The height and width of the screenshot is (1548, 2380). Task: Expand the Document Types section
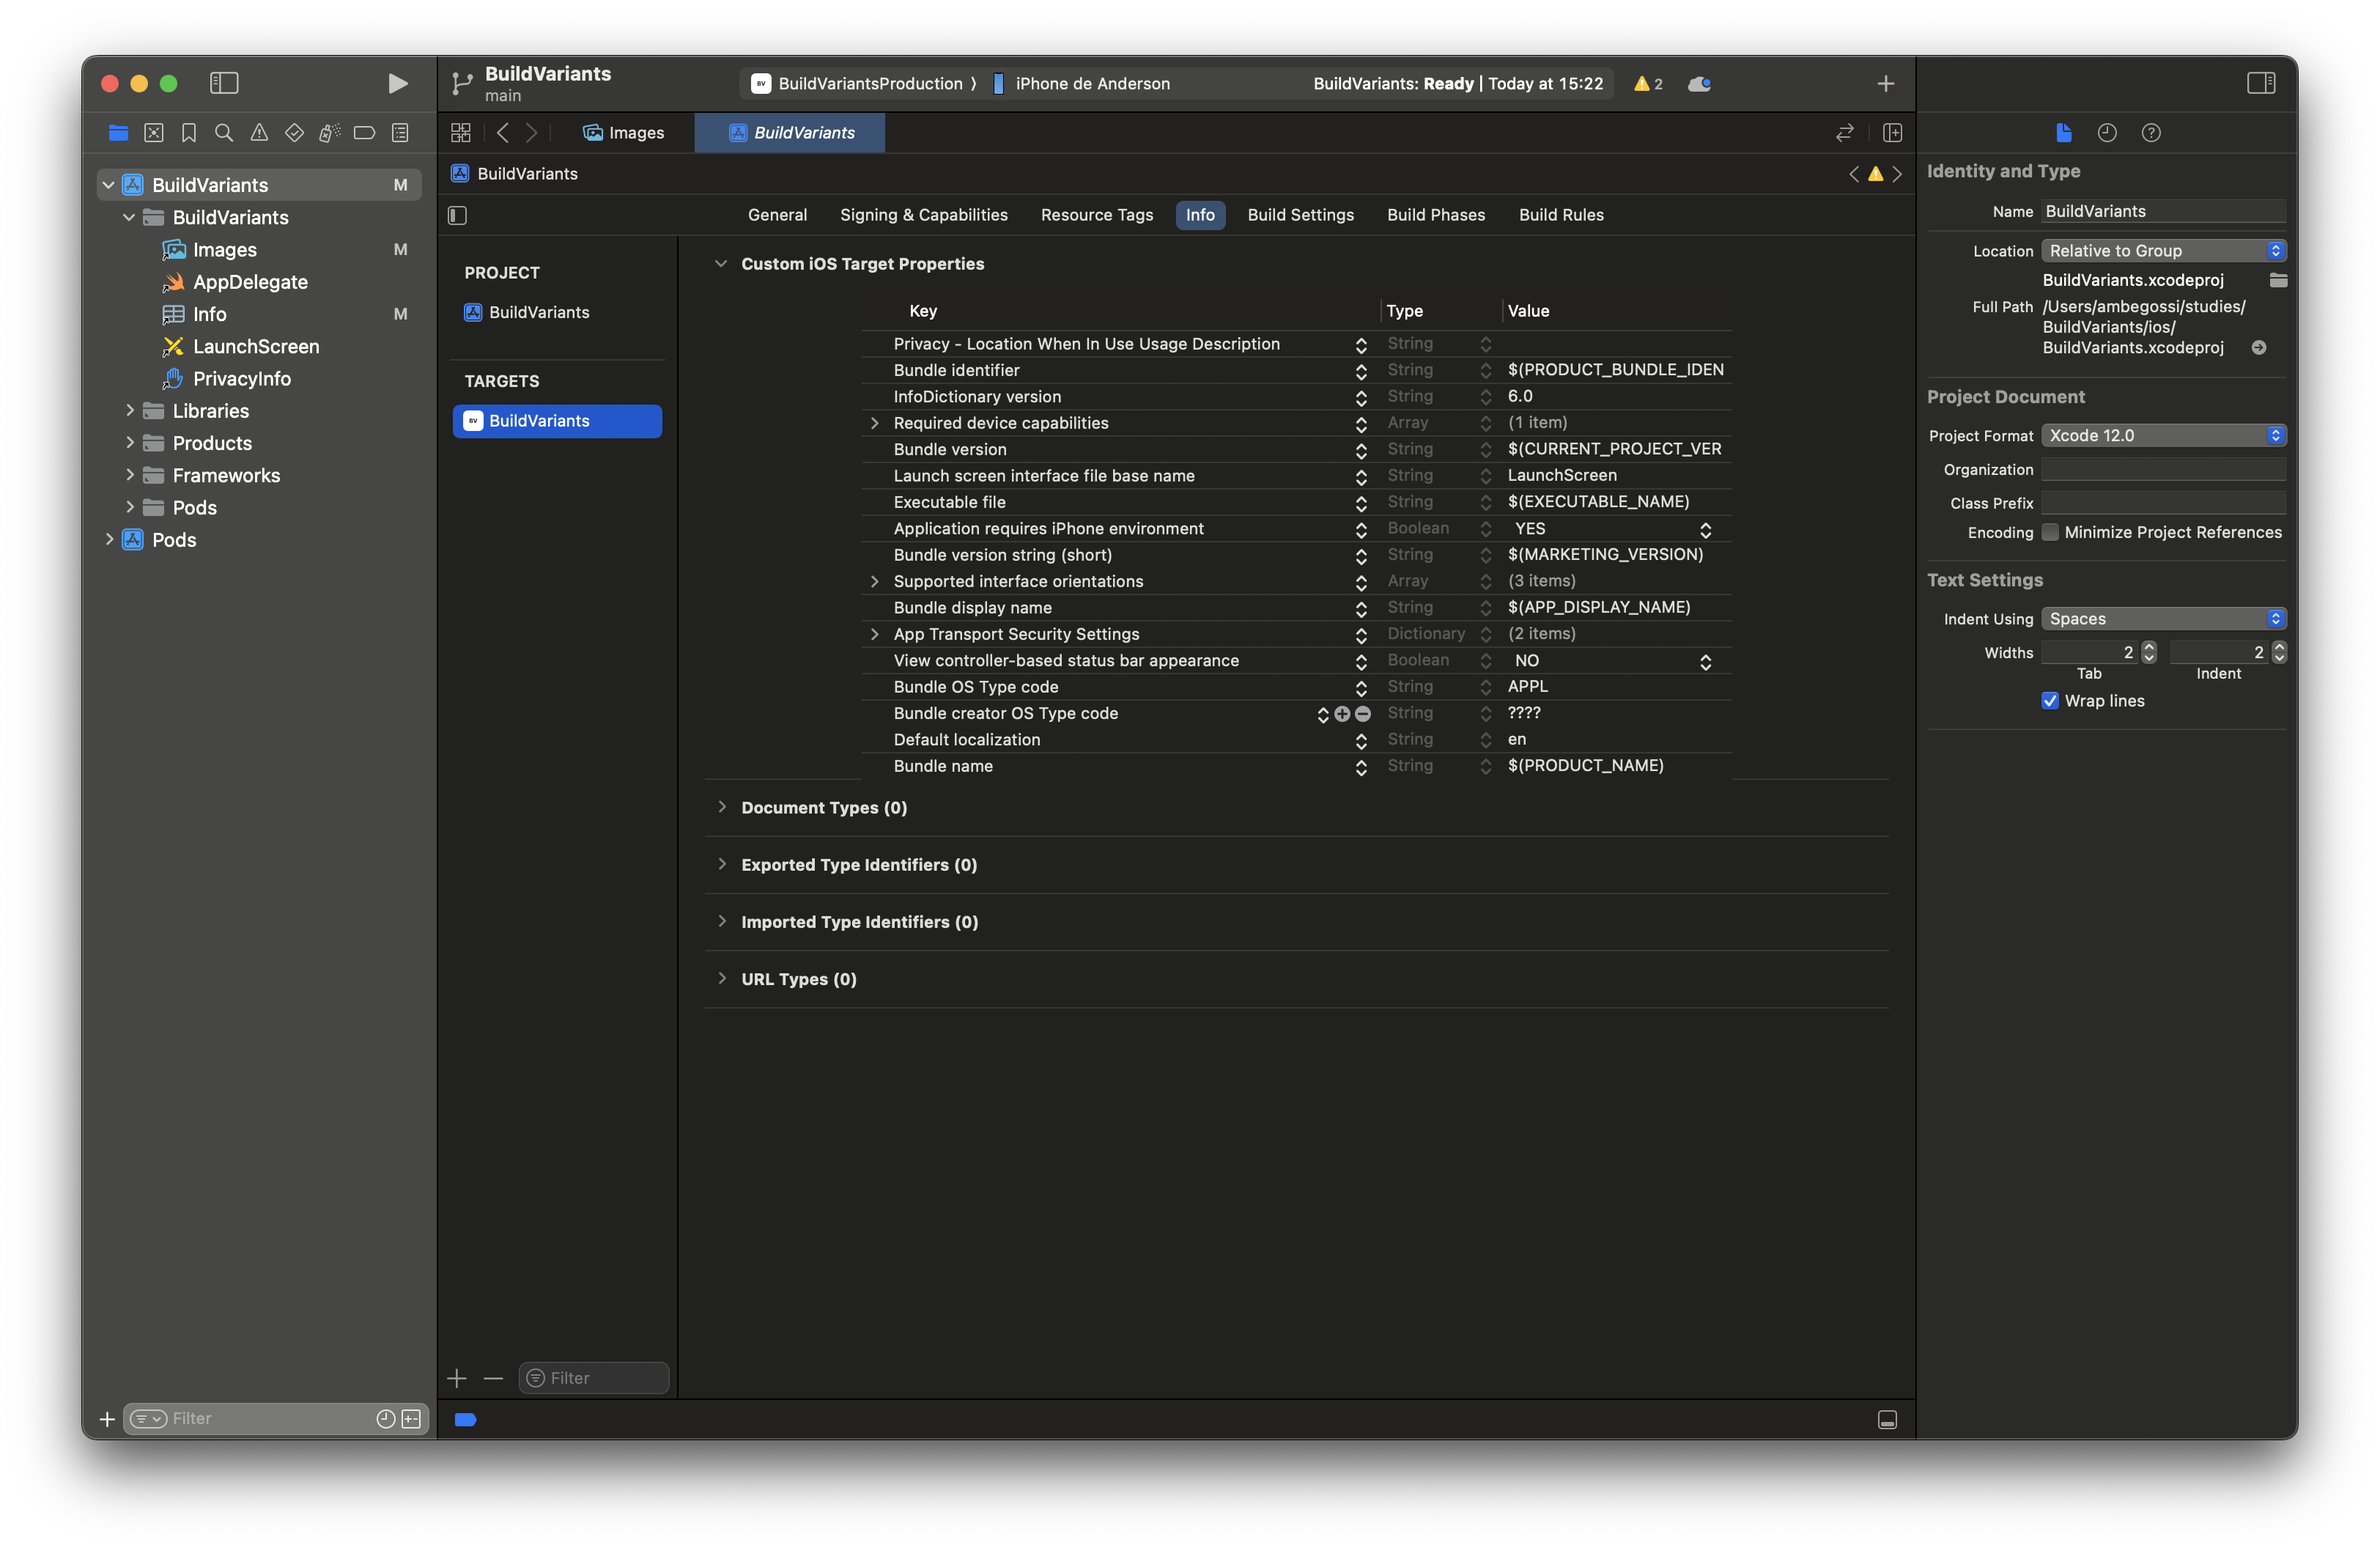[722, 807]
